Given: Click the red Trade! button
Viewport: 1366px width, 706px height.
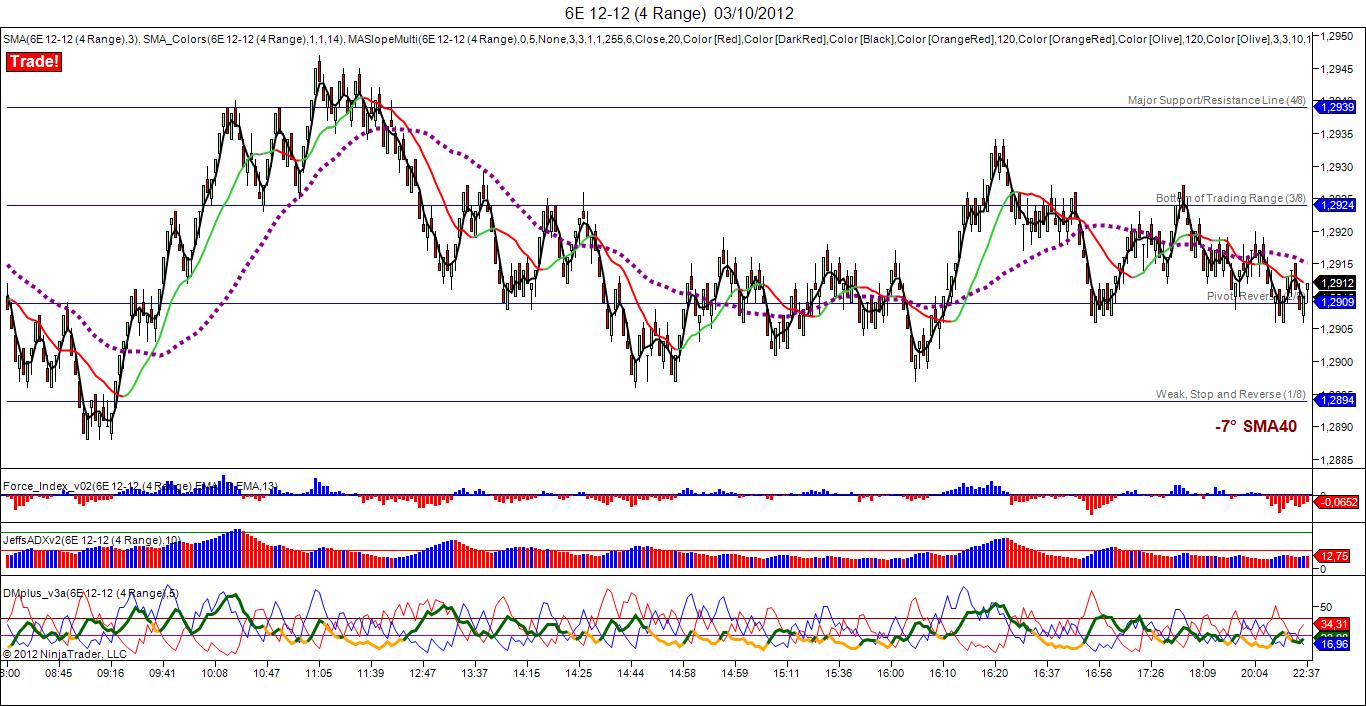Looking at the screenshot, I should pos(34,62).
